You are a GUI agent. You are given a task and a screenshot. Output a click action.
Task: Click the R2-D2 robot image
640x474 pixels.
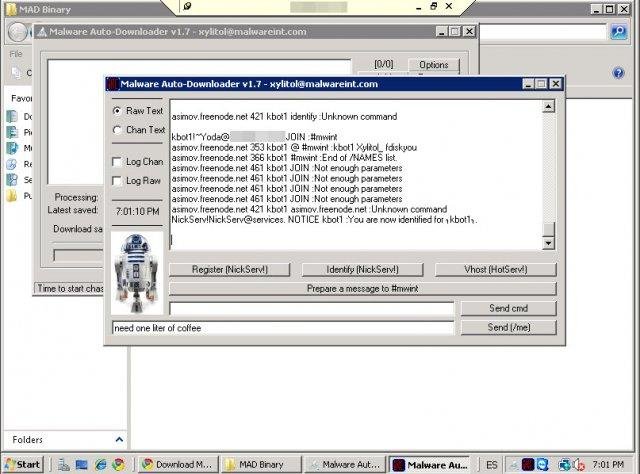(x=137, y=273)
